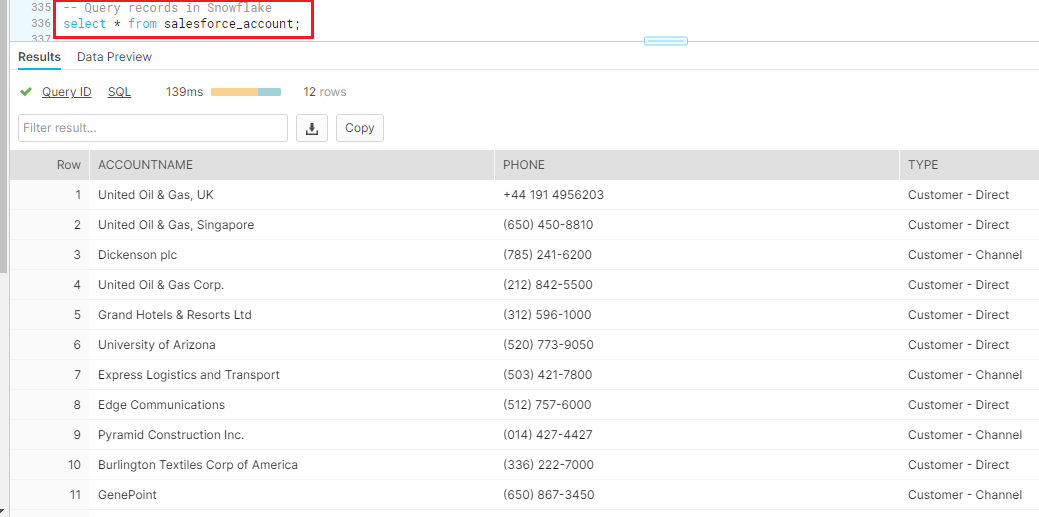The width and height of the screenshot is (1039, 517).
Task: Select the University of Arizona cell
Action: (156, 345)
